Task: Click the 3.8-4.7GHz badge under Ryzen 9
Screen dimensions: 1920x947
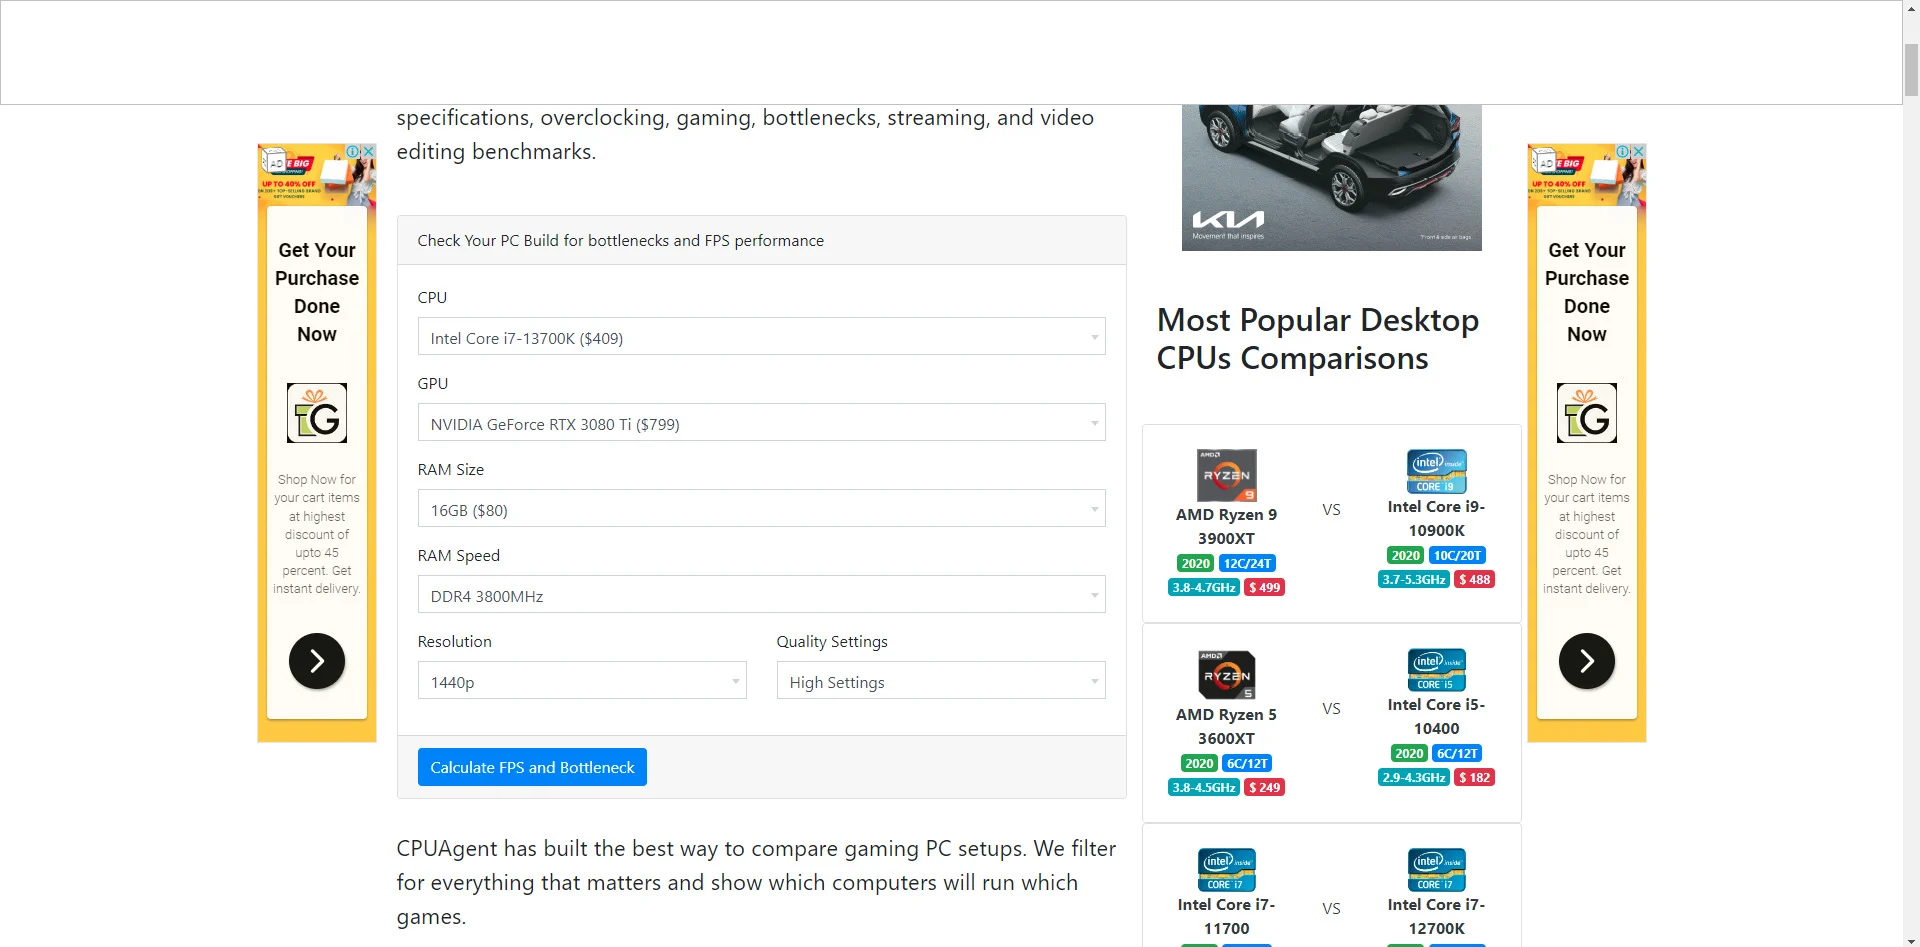Action: tap(1204, 587)
